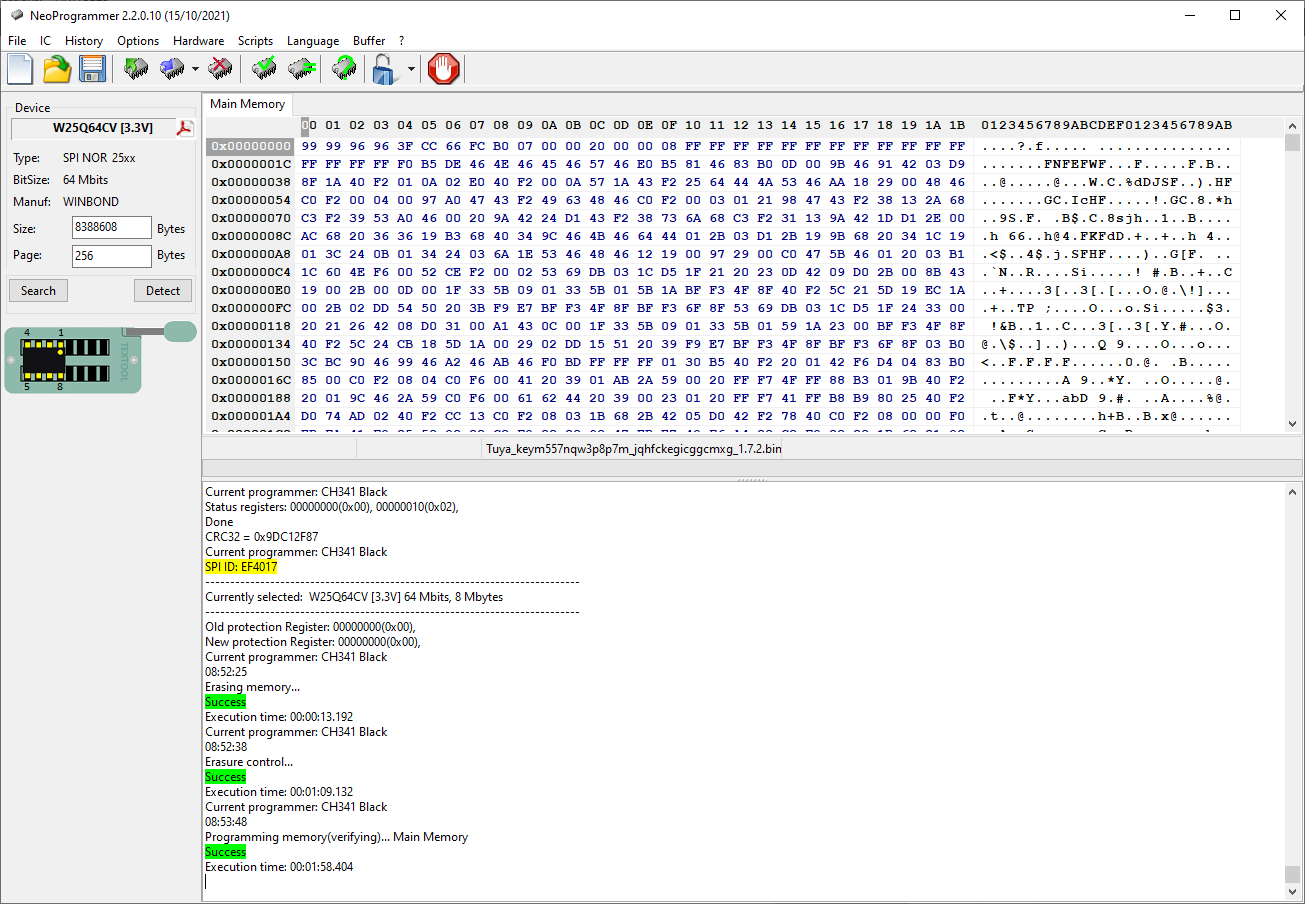1305x904 pixels.
Task: Click the Detect button in Device panel
Action: click(x=163, y=291)
